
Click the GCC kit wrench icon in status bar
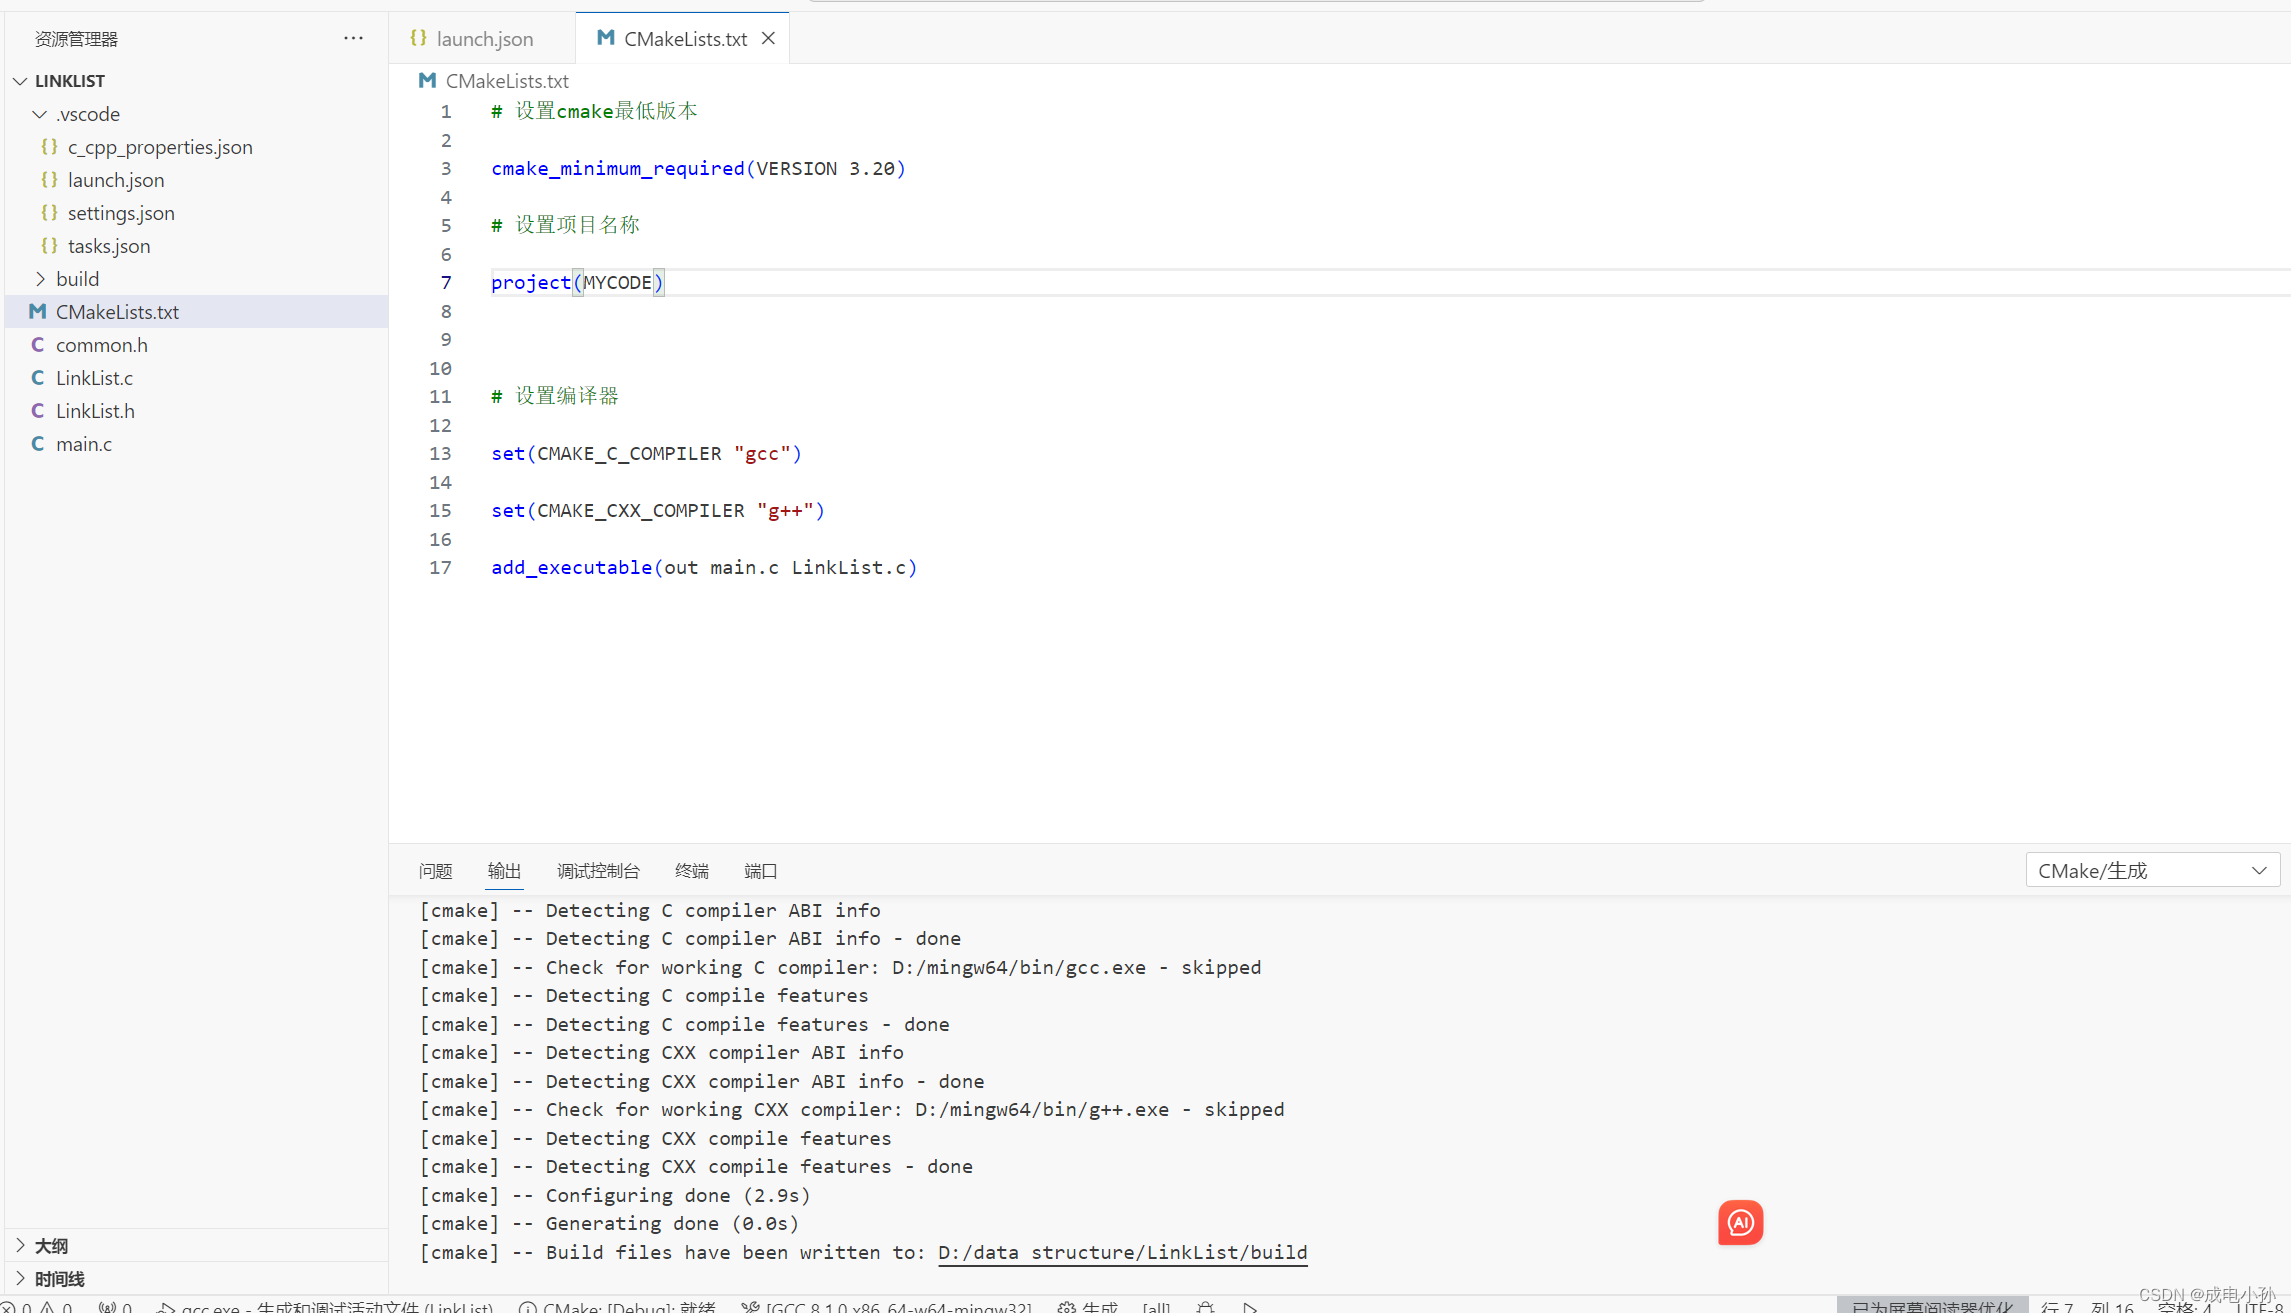751,1306
